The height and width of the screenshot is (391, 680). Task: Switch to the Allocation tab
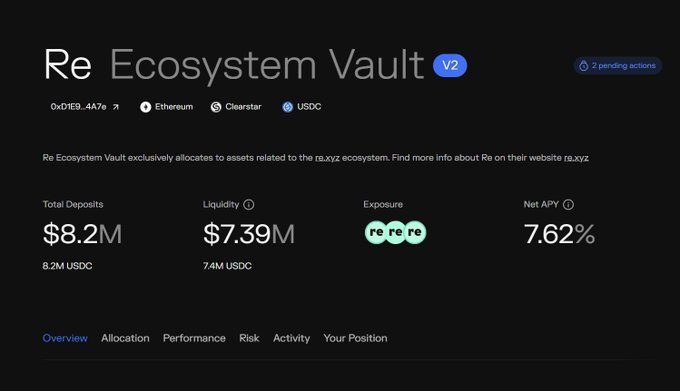coord(125,338)
